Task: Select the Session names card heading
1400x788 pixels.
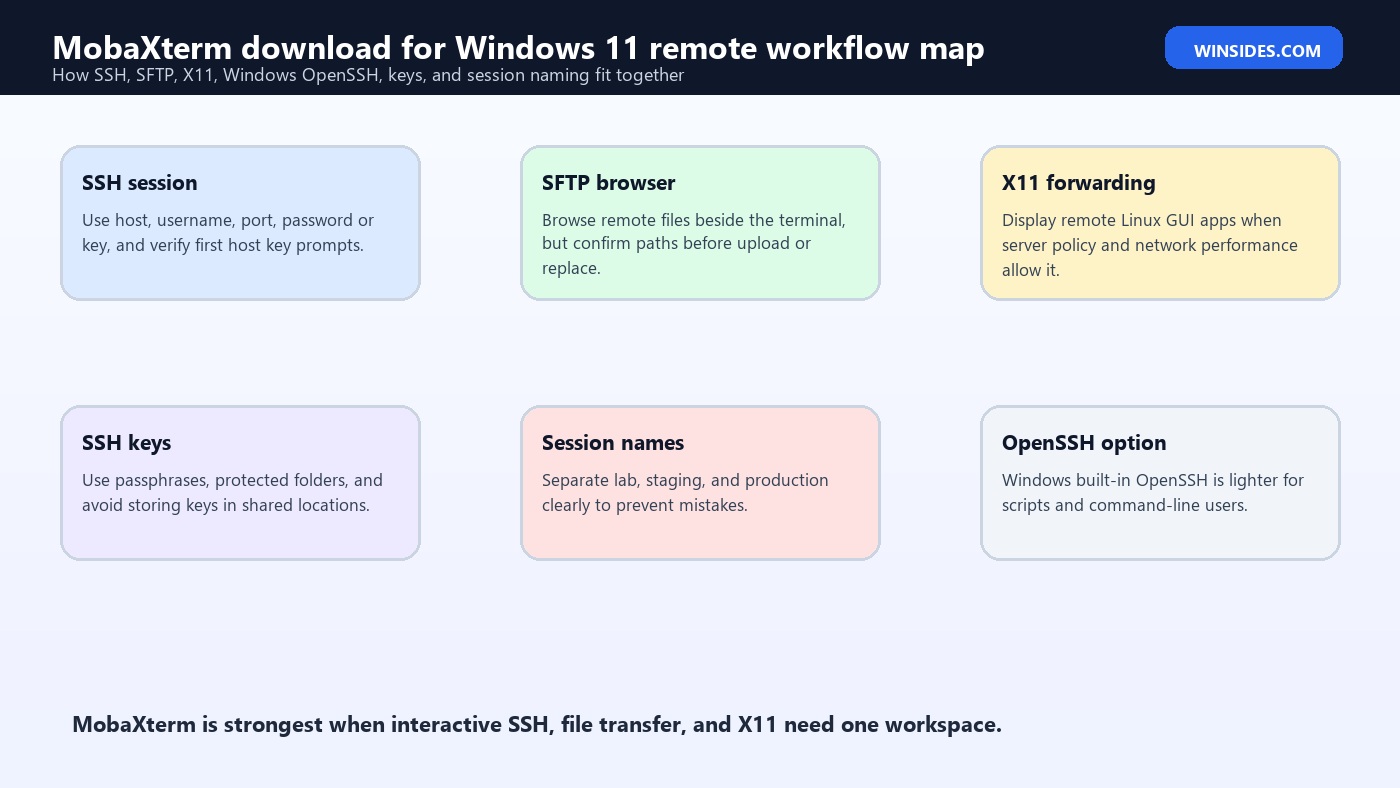Action: pyautogui.click(x=613, y=443)
